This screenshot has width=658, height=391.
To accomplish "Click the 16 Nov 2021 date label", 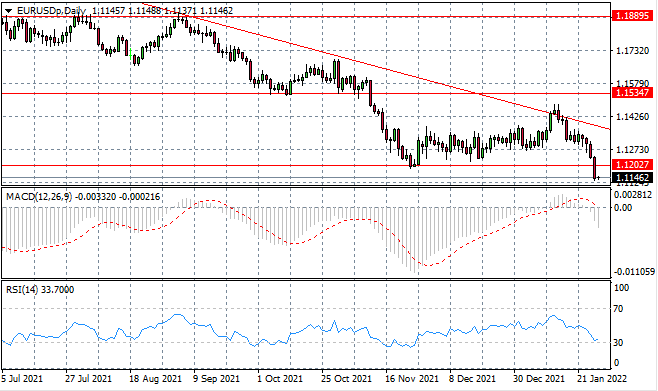I will click(412, 379).
